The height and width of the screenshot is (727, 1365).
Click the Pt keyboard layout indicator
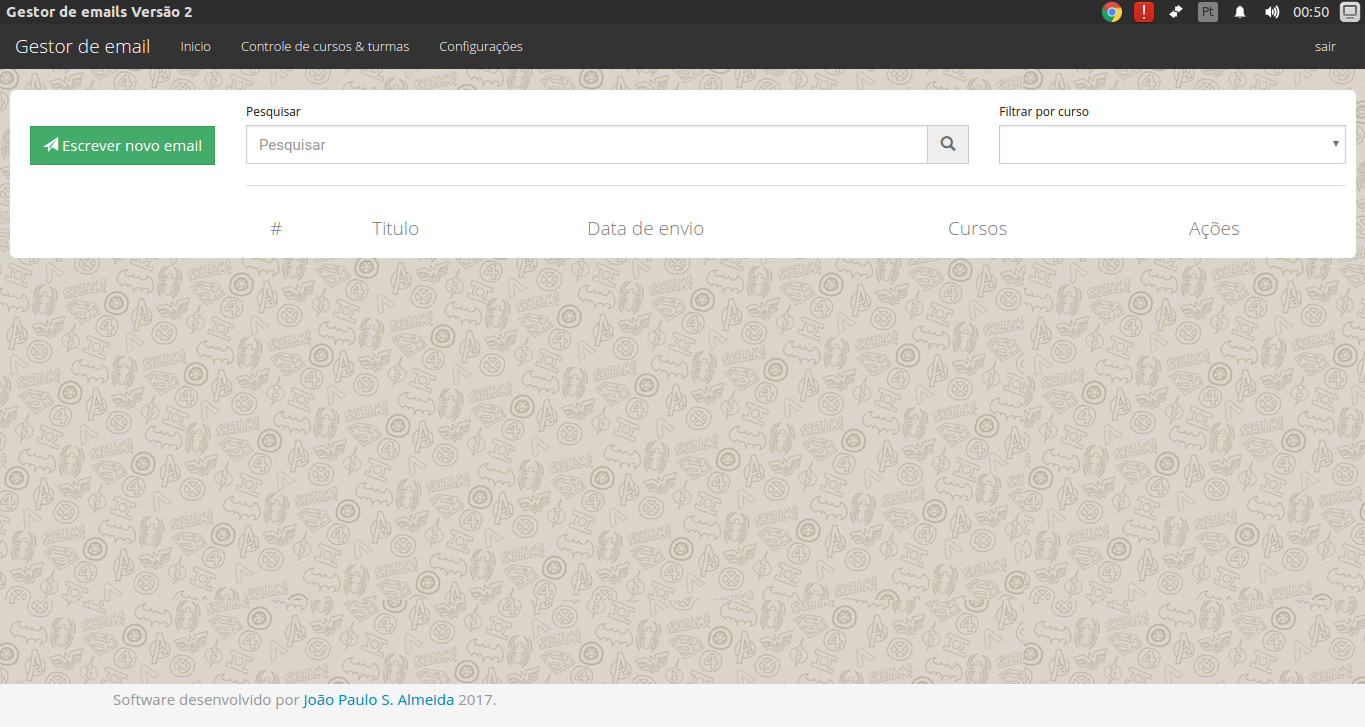tap(1207, 13)
